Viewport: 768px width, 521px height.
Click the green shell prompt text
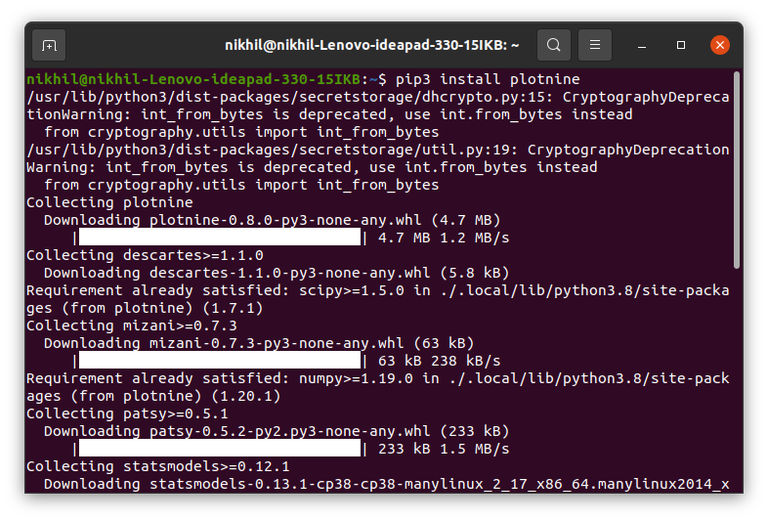coord(193,79)
